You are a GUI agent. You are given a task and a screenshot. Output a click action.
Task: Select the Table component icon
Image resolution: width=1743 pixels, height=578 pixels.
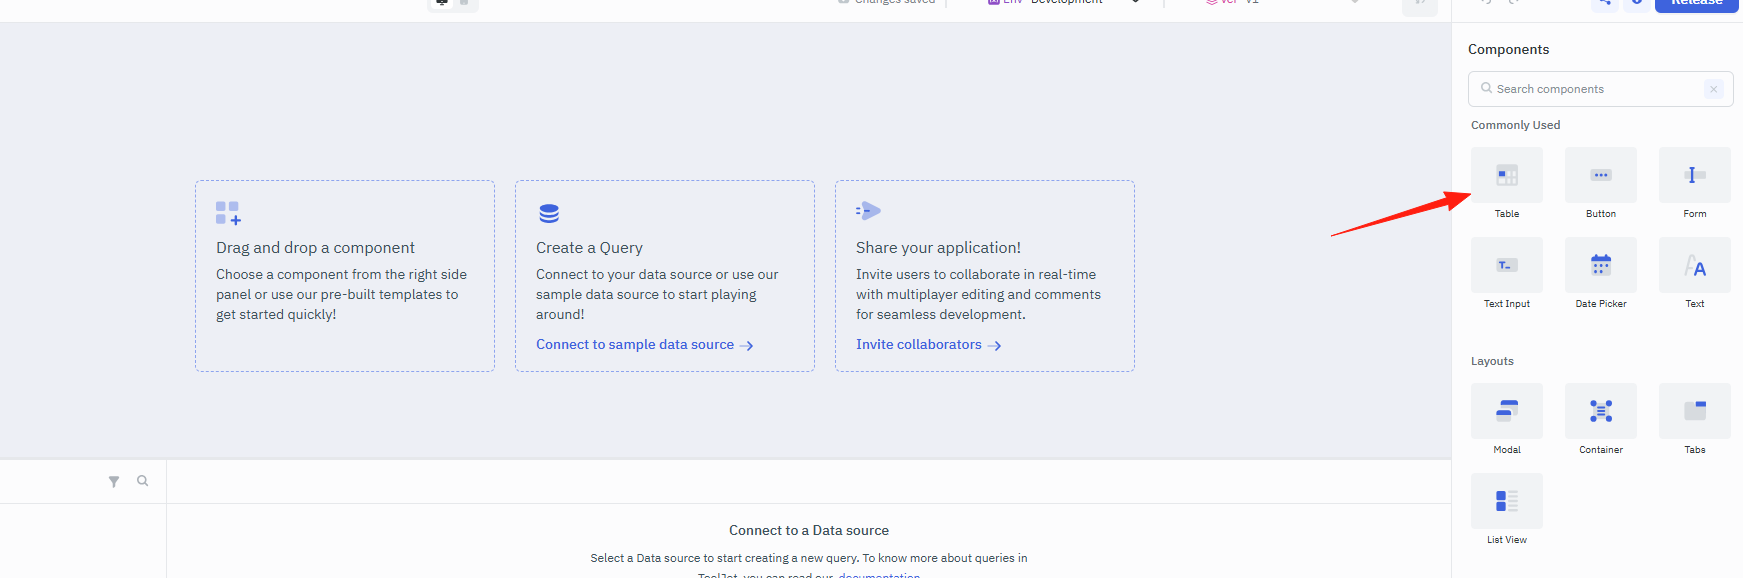pyautogui.click(x=1506, y=175)
